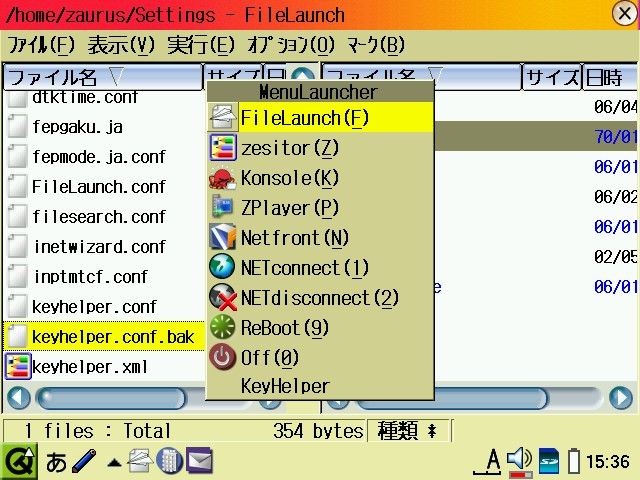The image size is (640, 480).
Task: Click the keyhelper.xml file type icon
Action: (18, 366)
